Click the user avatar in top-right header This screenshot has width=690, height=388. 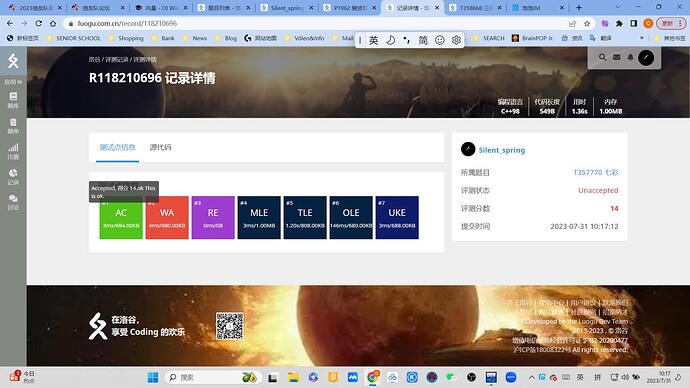(x=646, y=58)
